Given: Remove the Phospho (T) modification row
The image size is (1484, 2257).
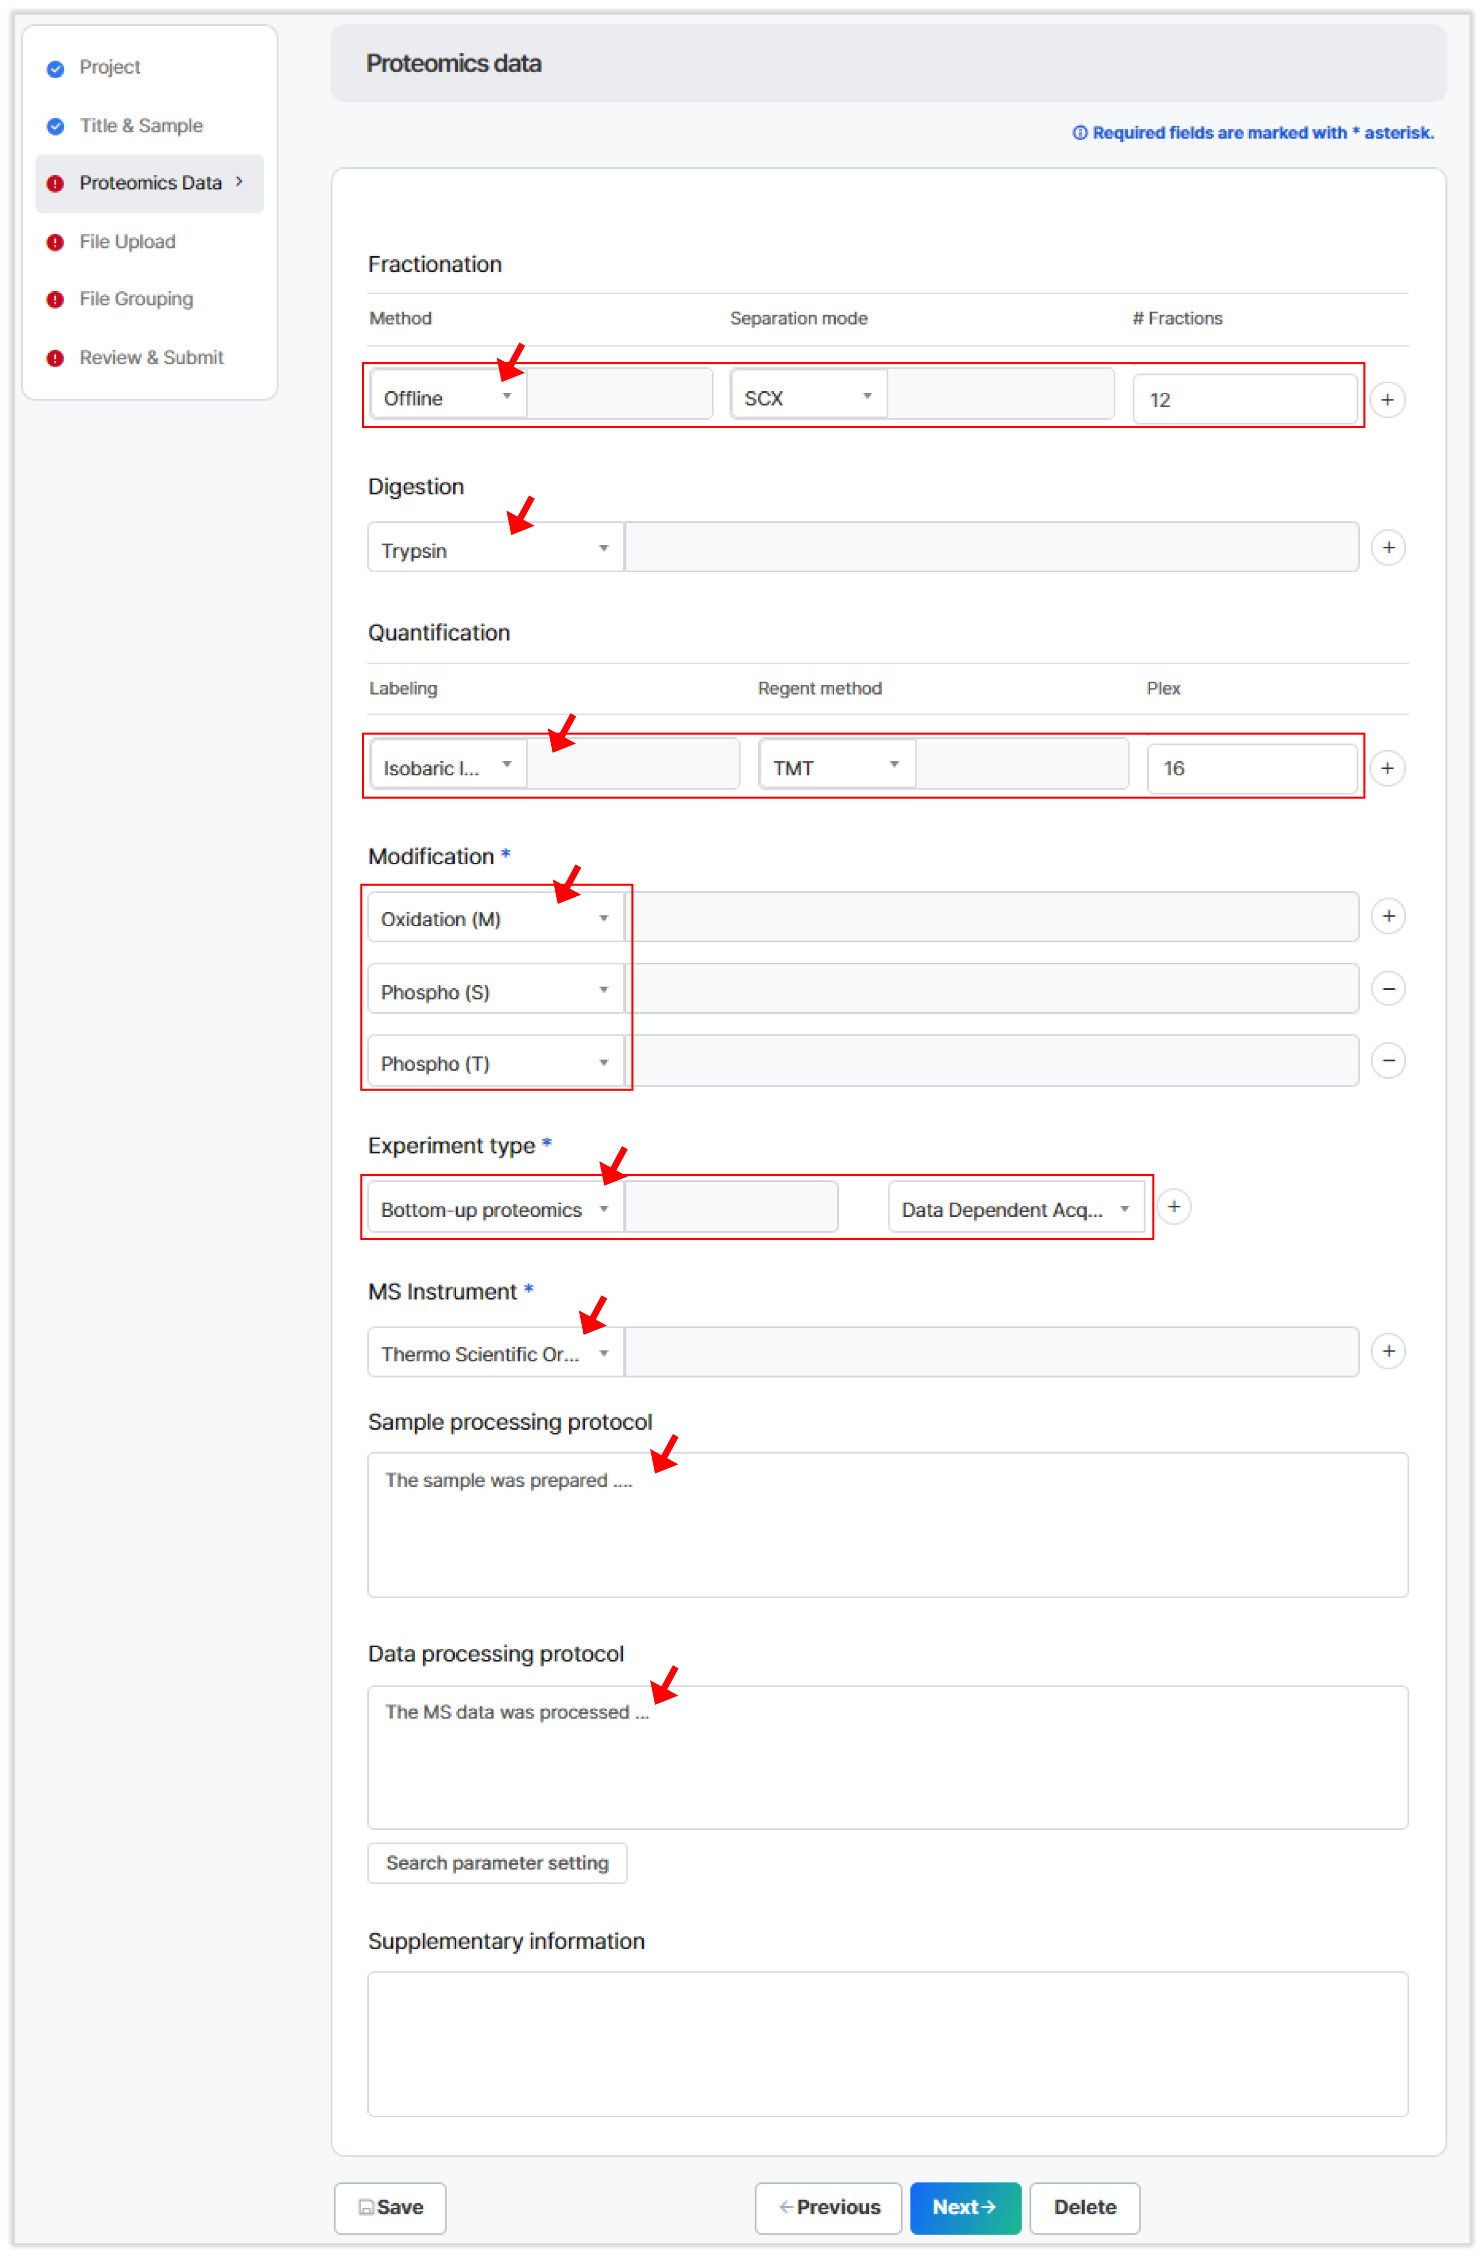Looking at the screenshot, I should click(1388, 1060).
